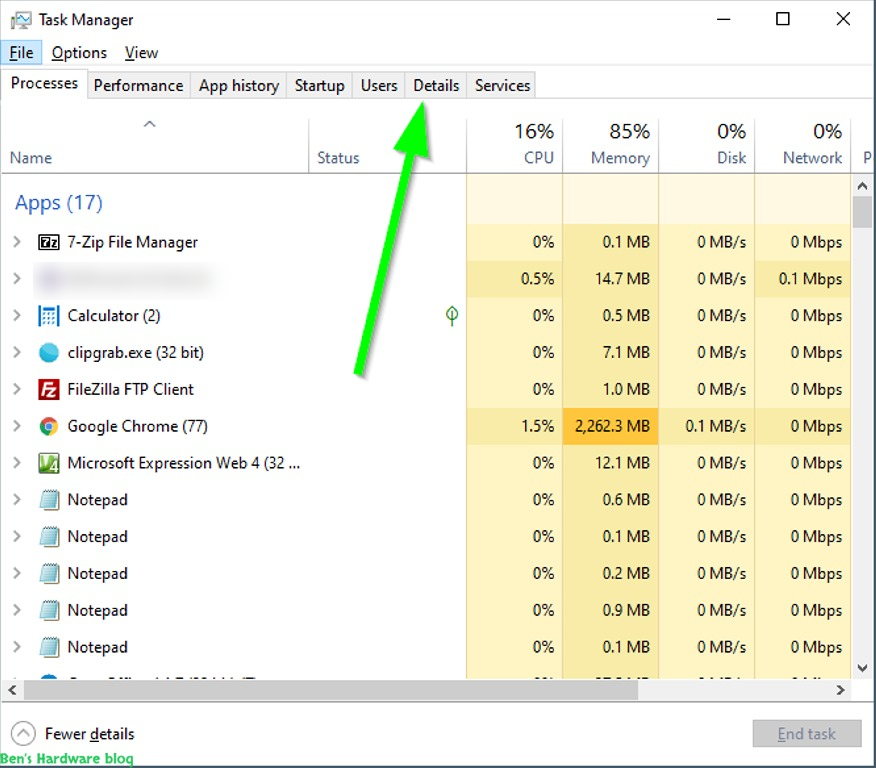Click the 7.1 MB memory cell of clipgrab
876x768 pixels.
point(611,352)
